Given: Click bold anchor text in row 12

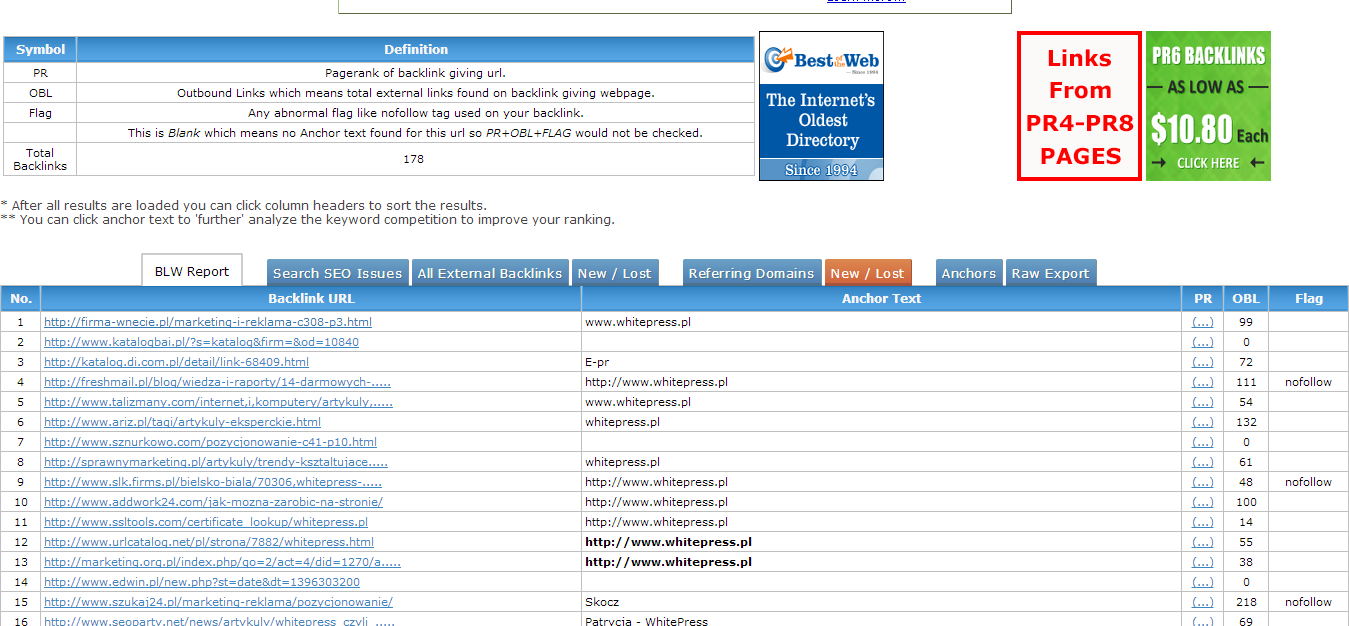Looking at the screenshot, I should point(668,542).
